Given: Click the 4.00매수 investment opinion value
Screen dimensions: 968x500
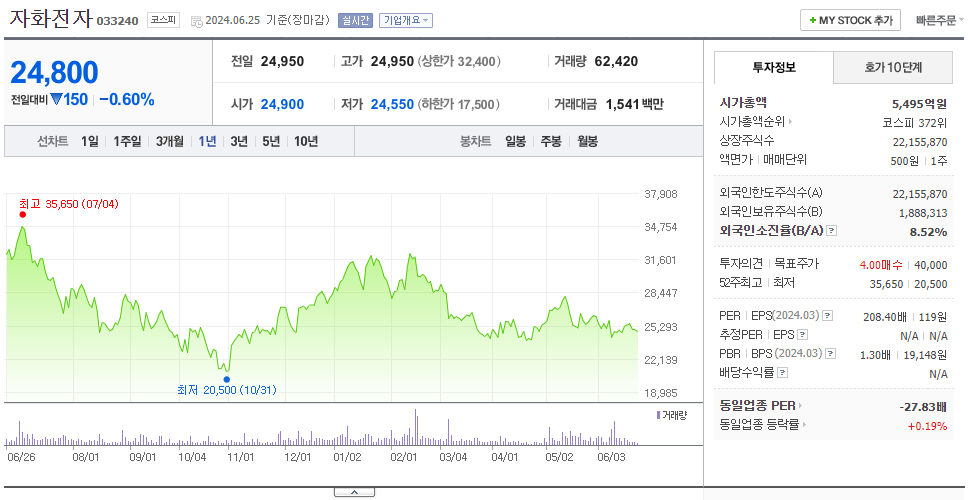Looking at the screenshot, I should [881, 265].
